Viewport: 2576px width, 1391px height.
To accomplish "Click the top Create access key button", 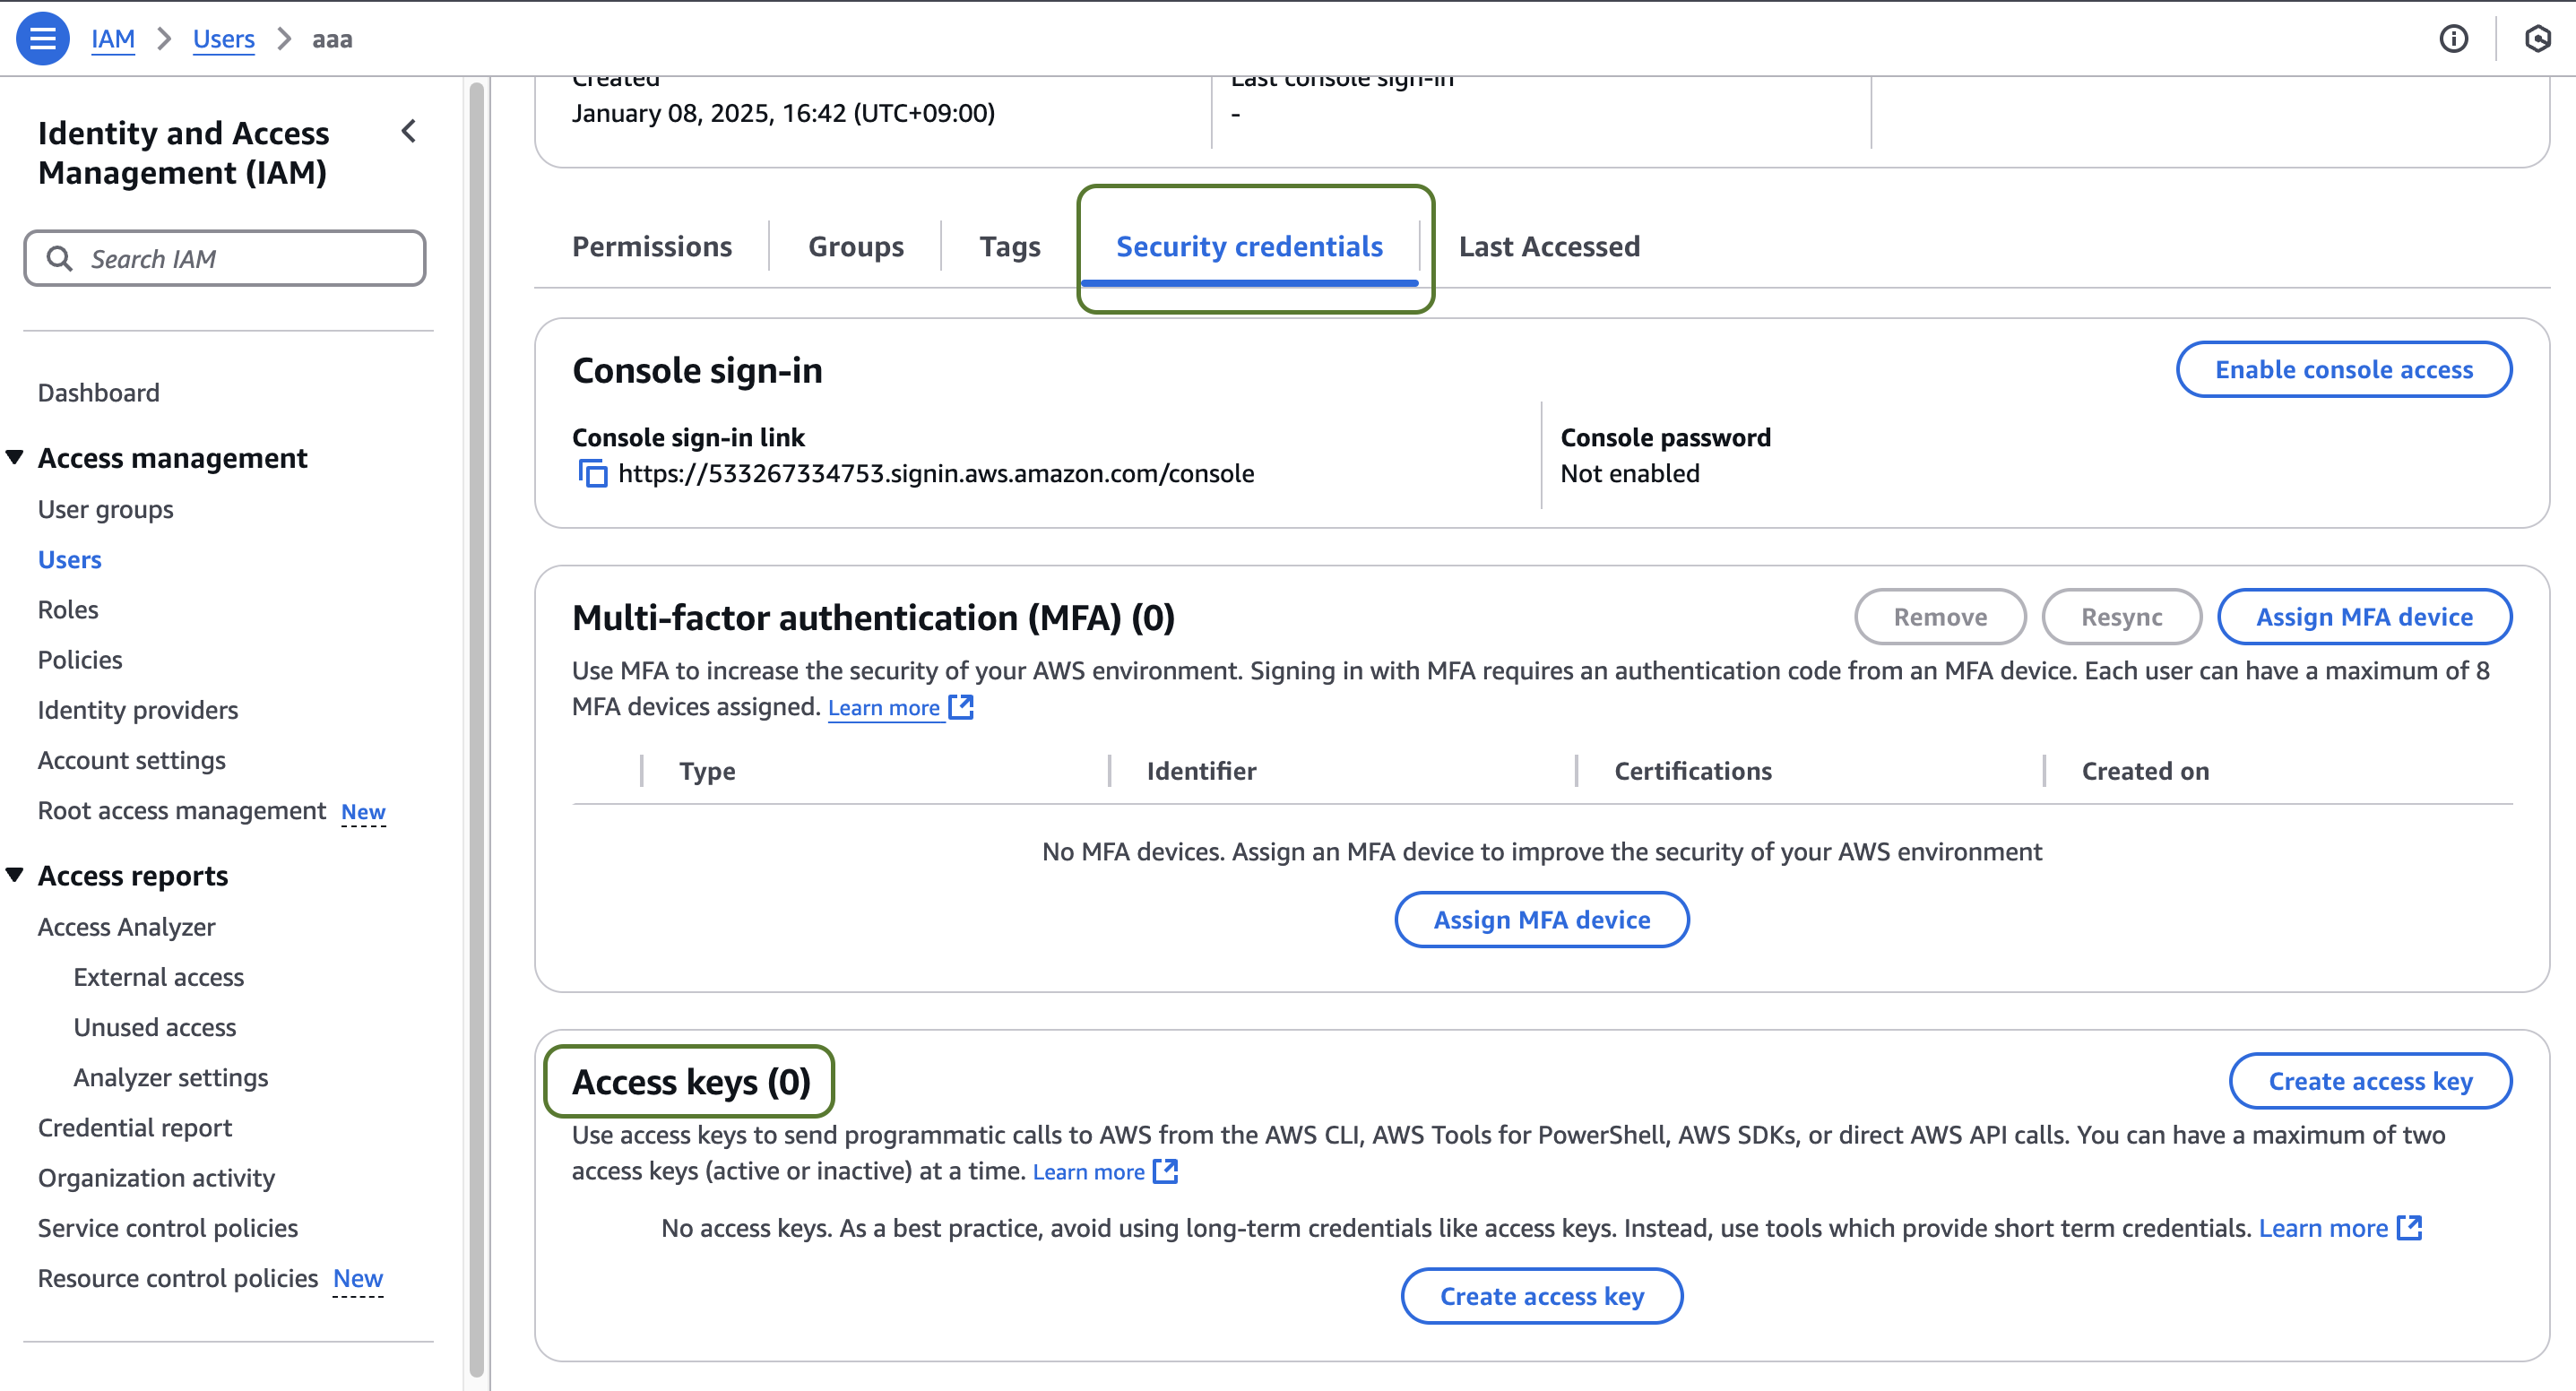I will click(x=2370, y=1081).
